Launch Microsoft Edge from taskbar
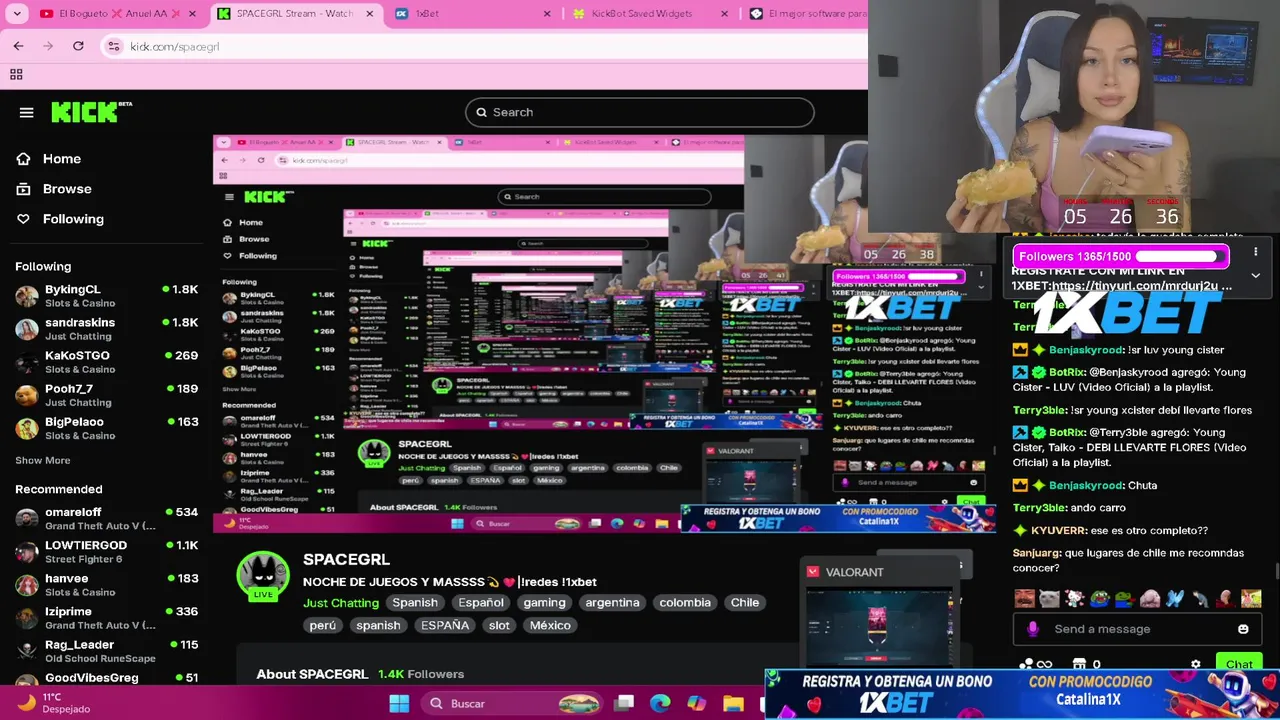The height and width of the screenshot is (720, 1280). [x=660, y=703]
